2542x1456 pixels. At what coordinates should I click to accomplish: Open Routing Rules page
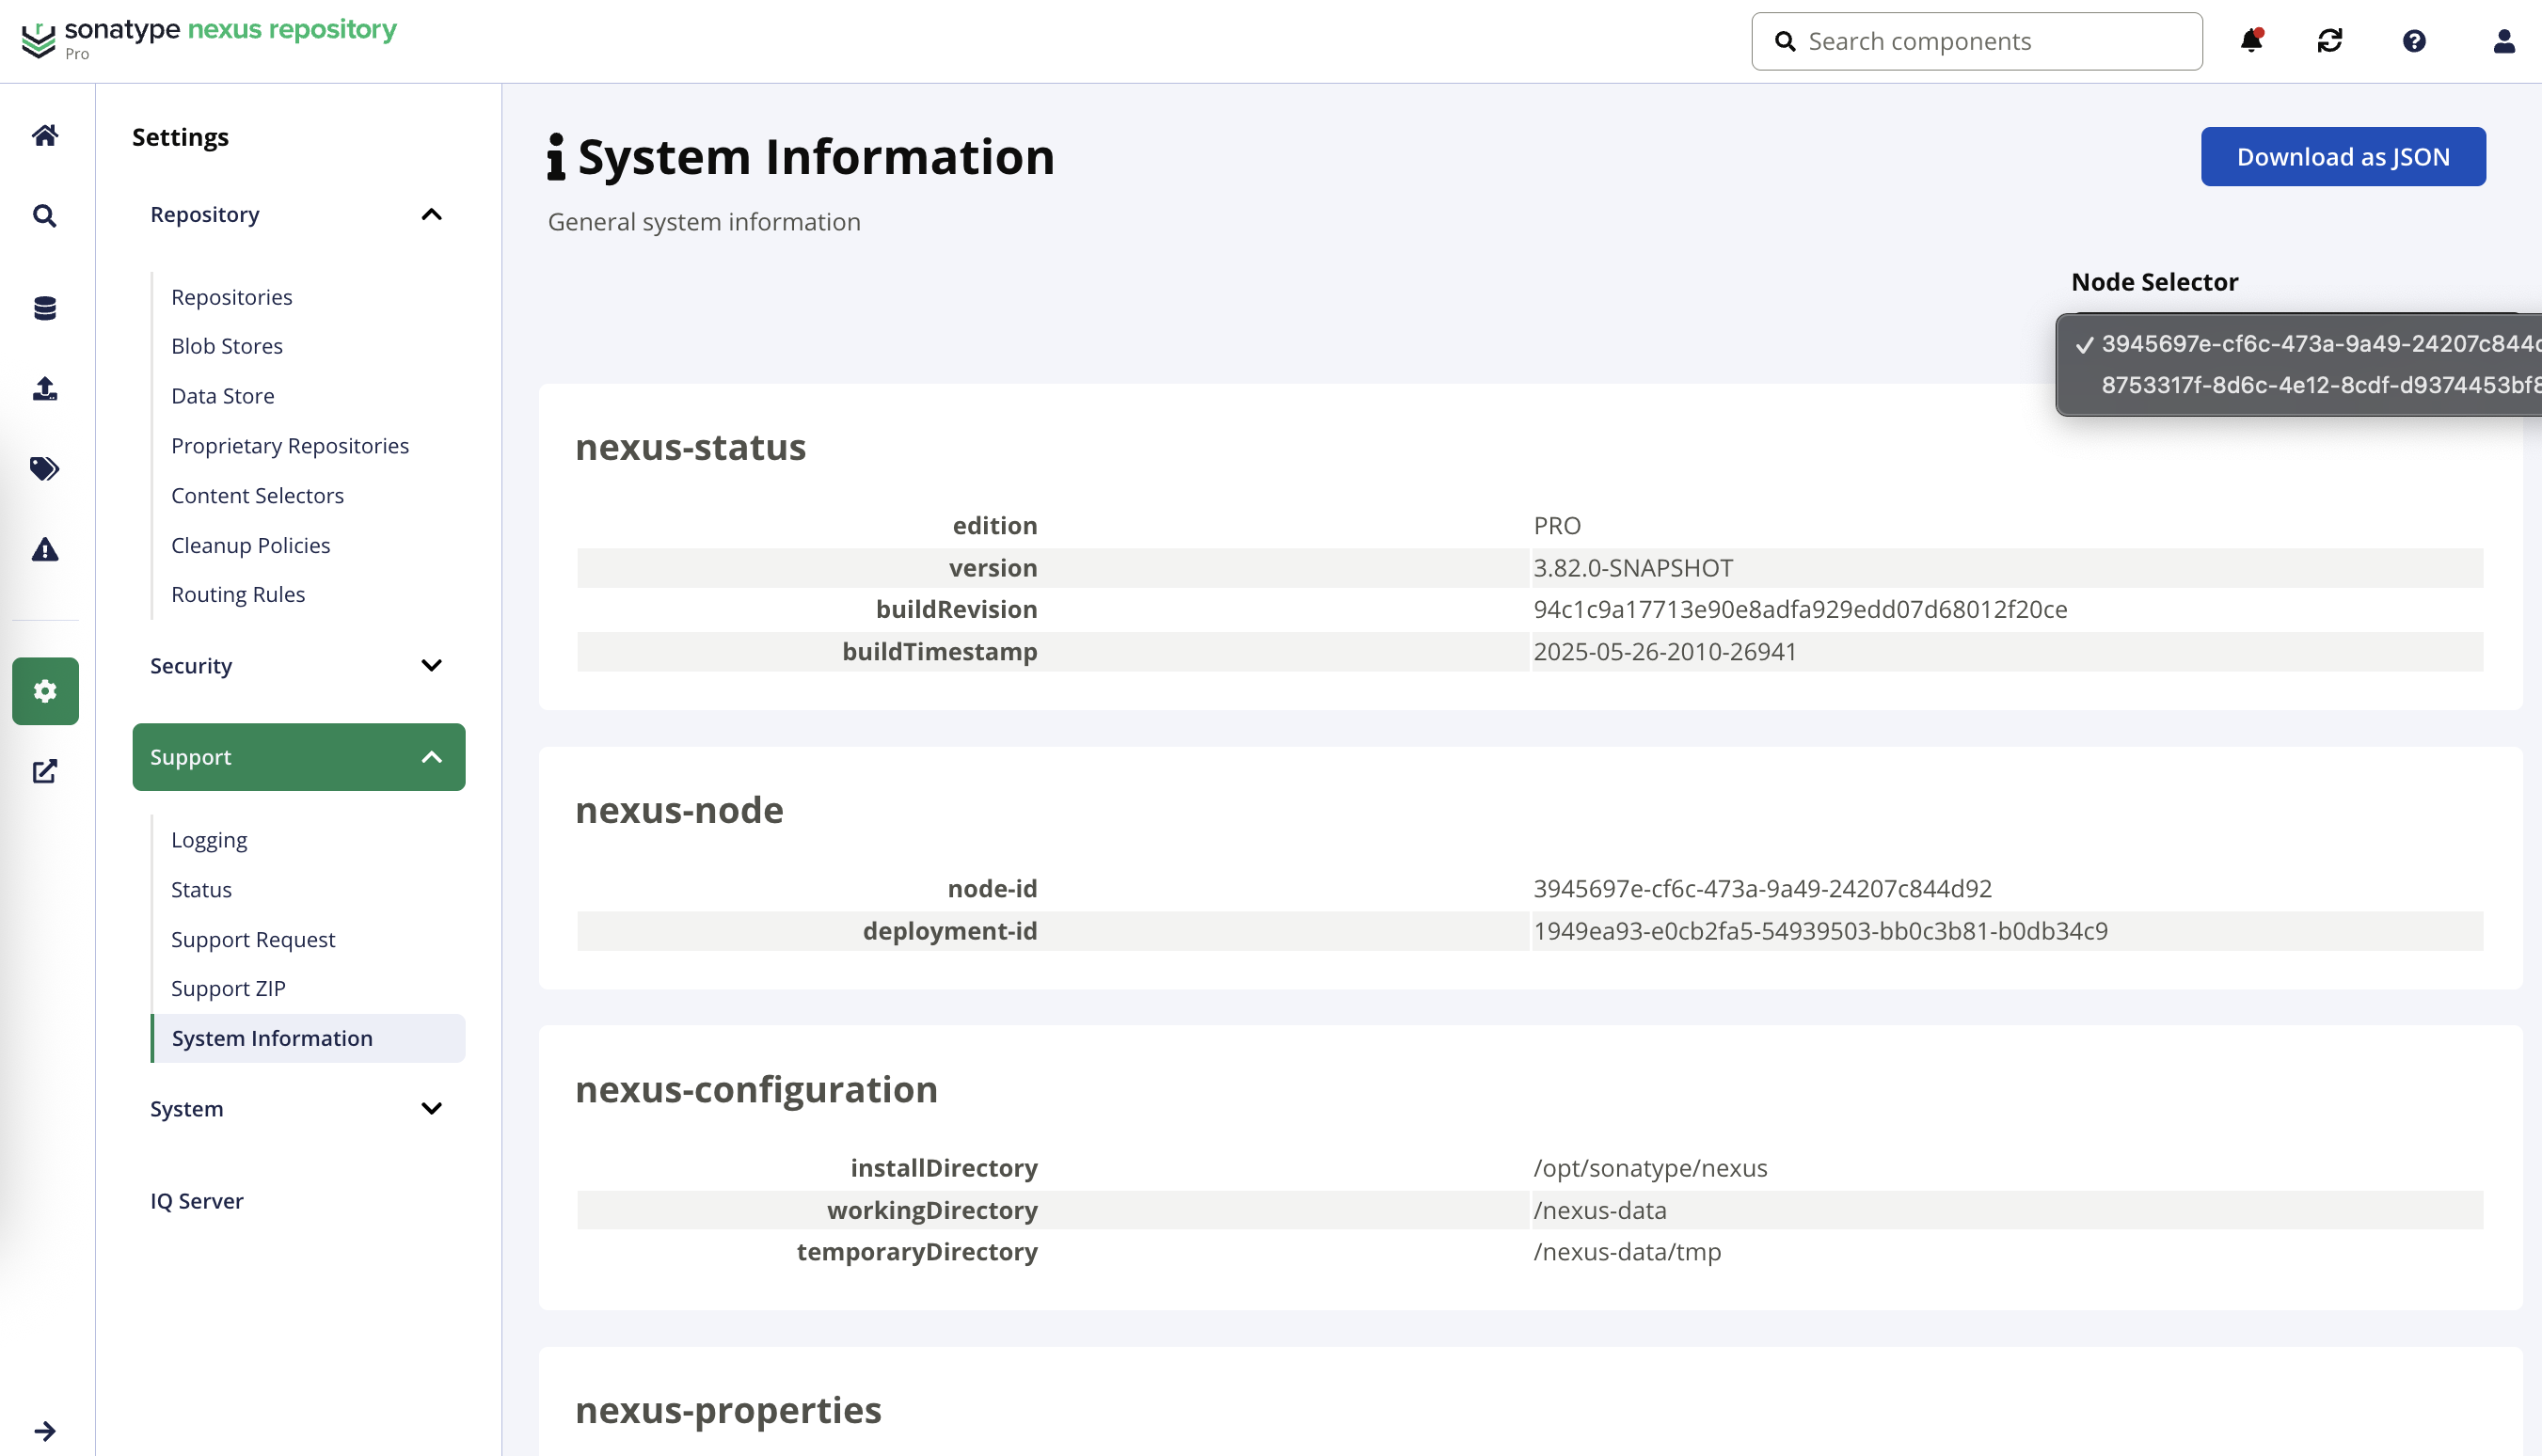point(238,594)
